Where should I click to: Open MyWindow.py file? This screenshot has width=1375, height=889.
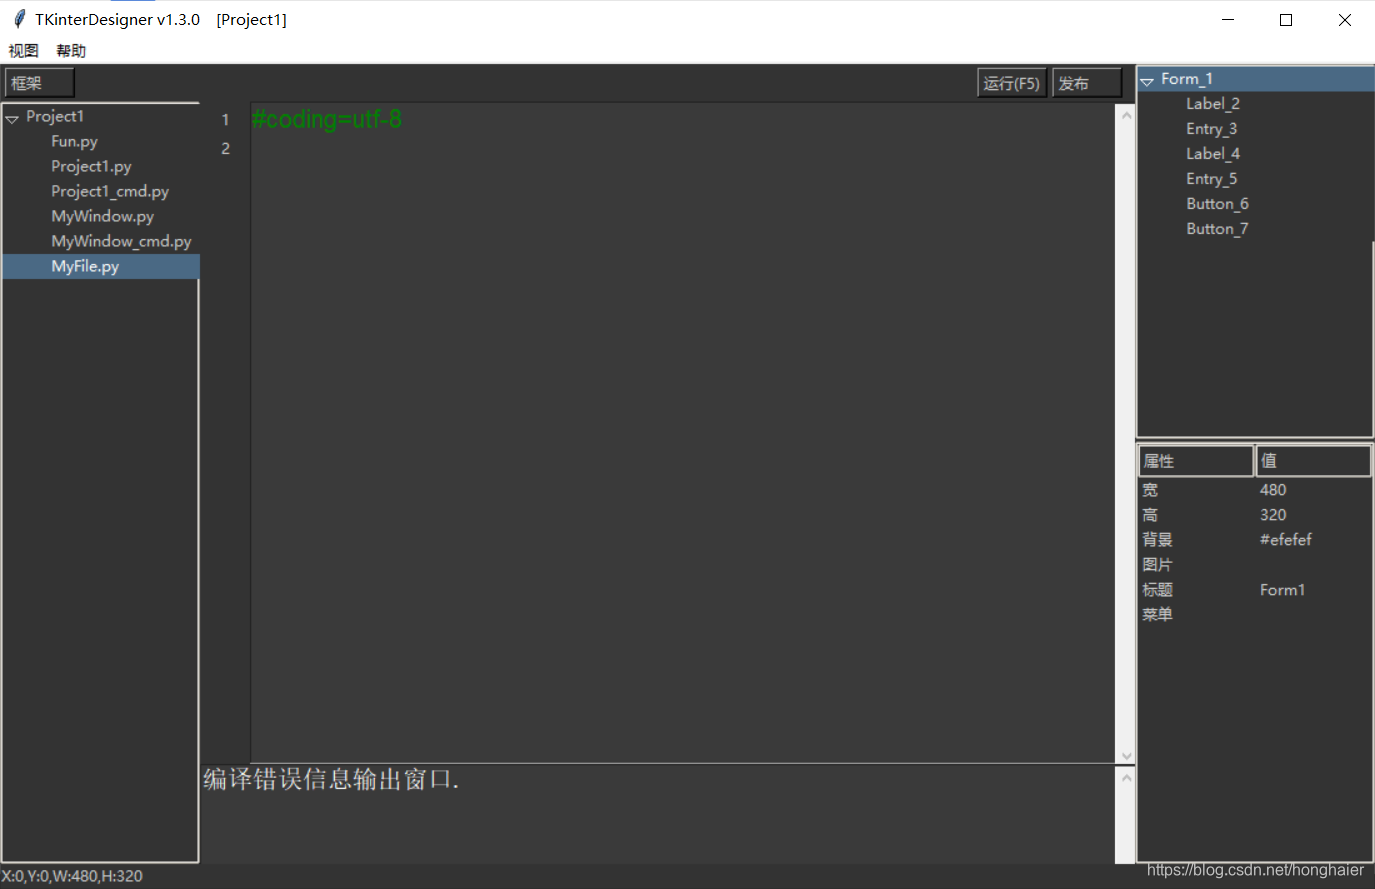(103, 217)
